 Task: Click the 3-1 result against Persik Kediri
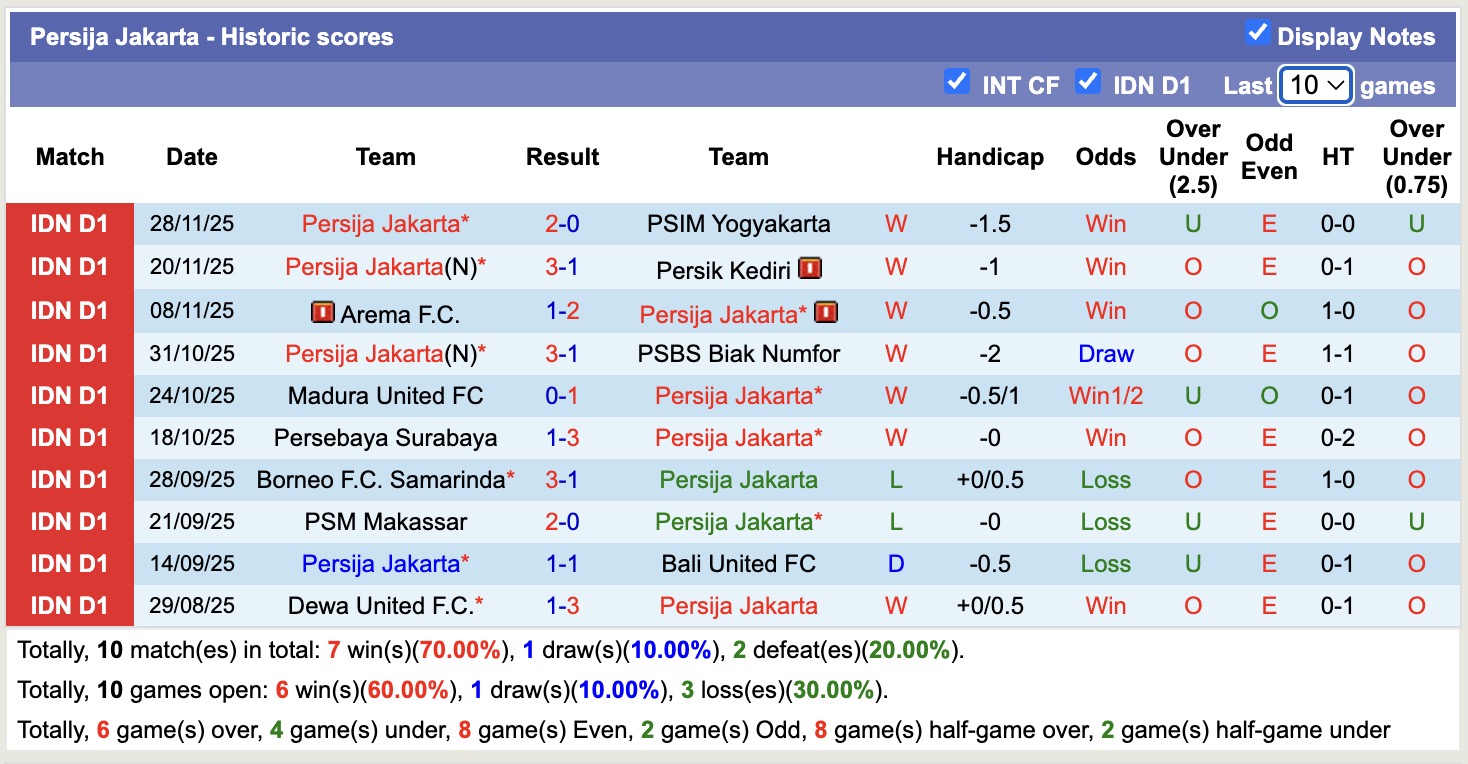[x=562, y=267]
